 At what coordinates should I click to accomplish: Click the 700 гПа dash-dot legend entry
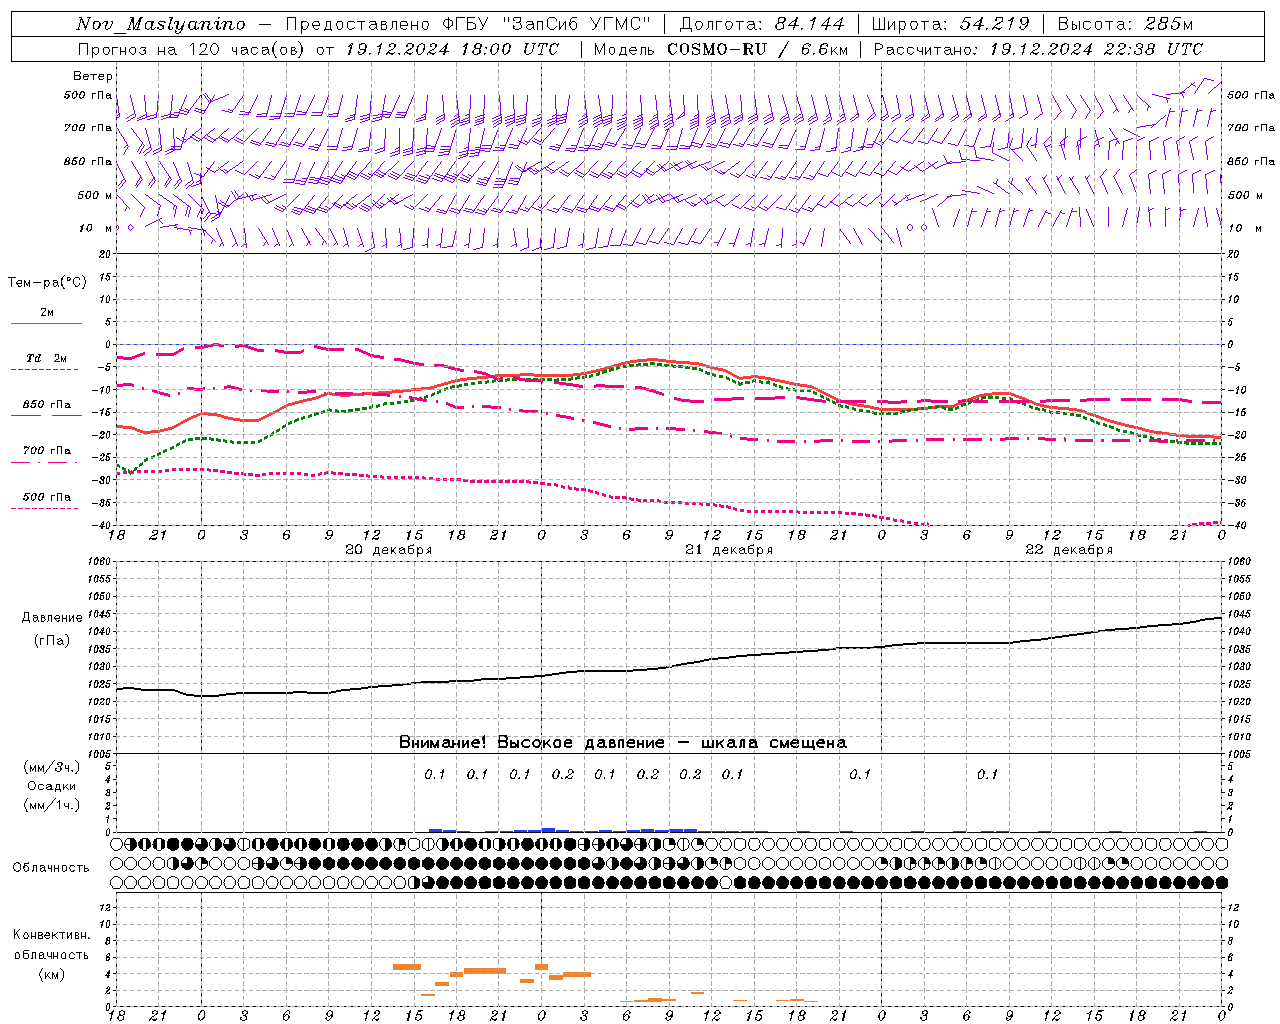[x=46, y=455]
